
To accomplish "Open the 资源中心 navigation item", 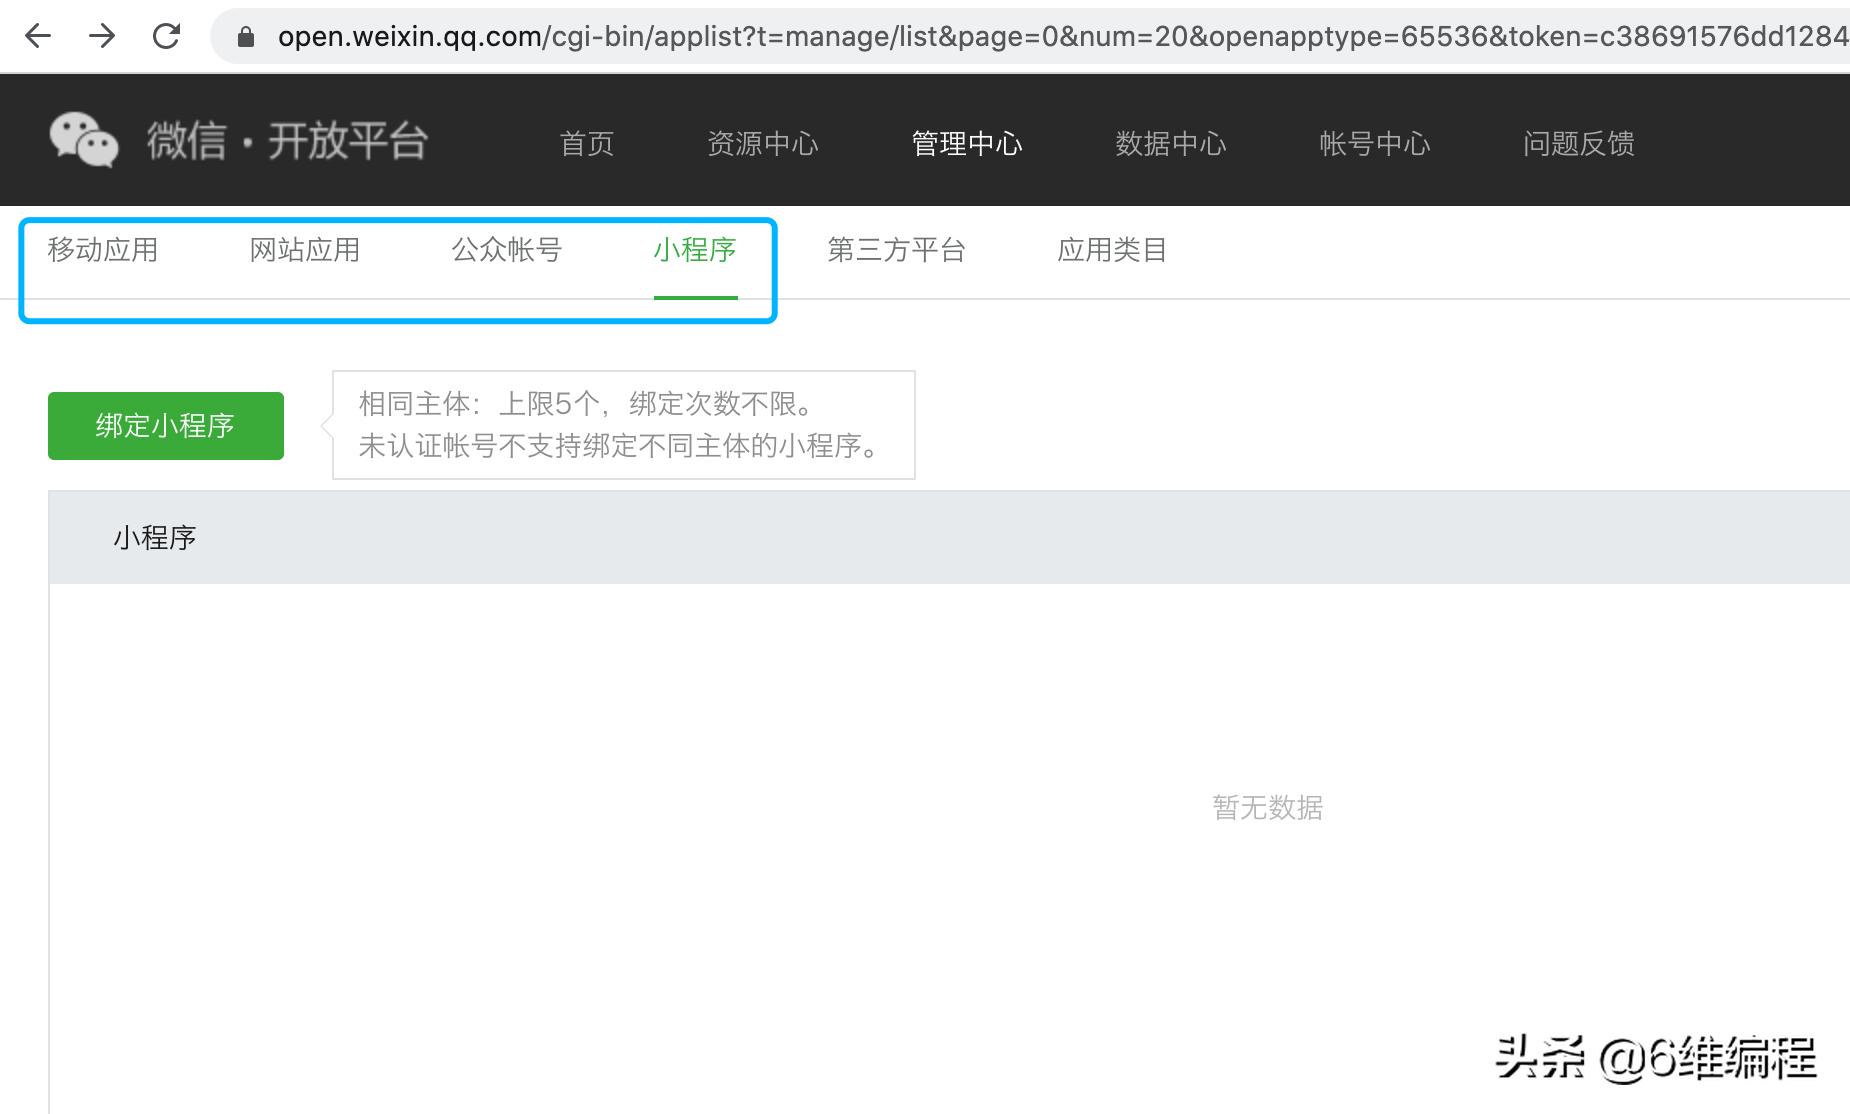I will tap(763, 144).
